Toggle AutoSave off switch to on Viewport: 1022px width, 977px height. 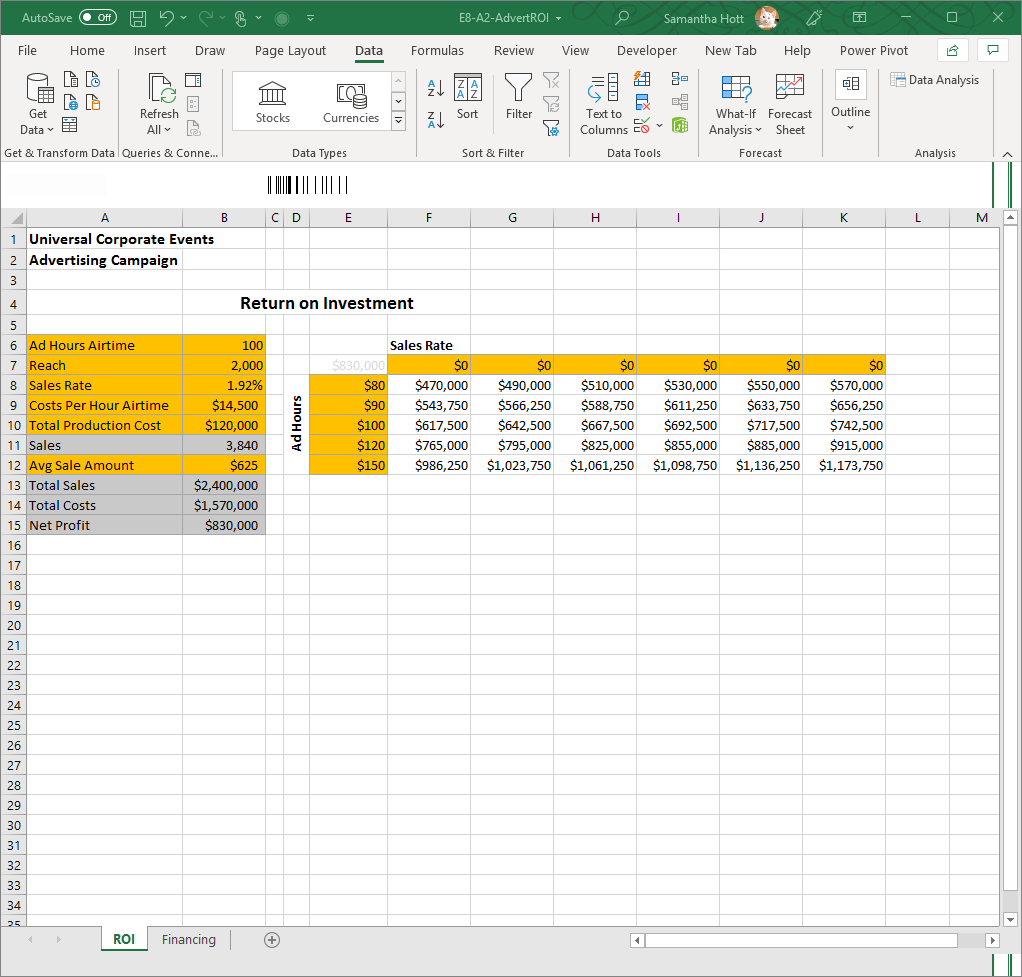click(x=97, y=17)
